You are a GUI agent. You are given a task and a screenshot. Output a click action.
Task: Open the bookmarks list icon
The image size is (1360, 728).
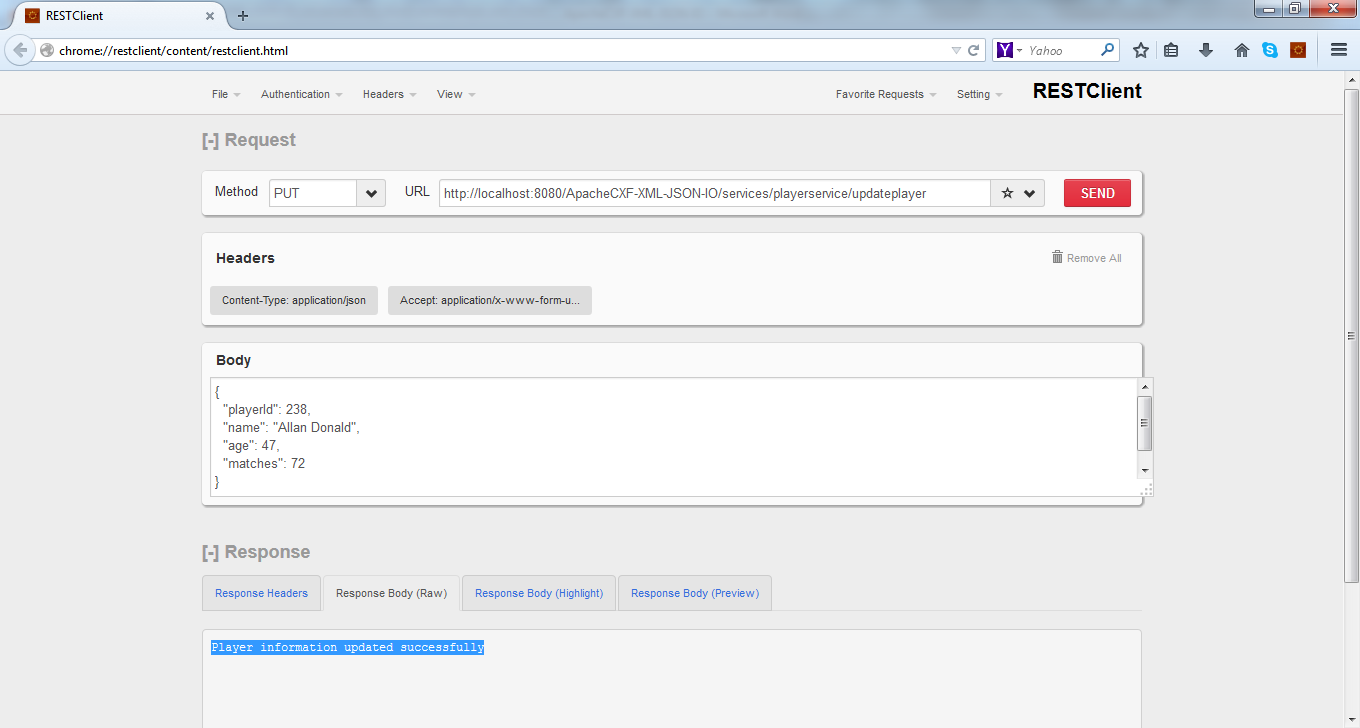click(1171, 50)
